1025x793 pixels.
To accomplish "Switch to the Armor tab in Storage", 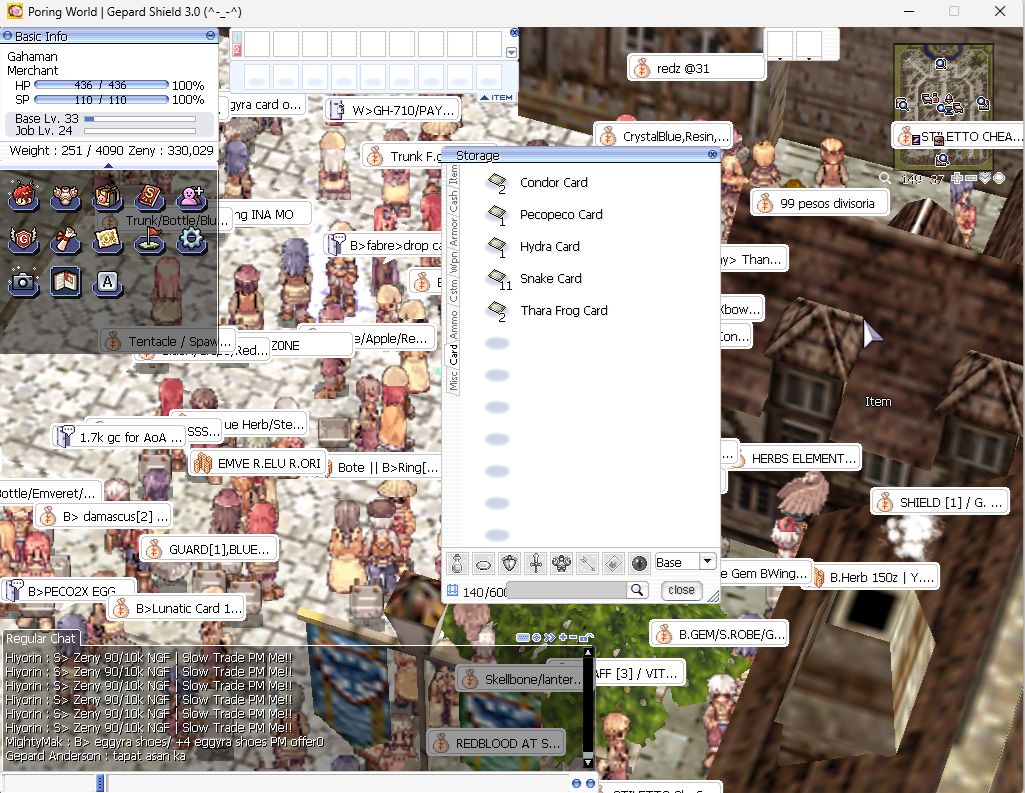I will coord(453,233).
